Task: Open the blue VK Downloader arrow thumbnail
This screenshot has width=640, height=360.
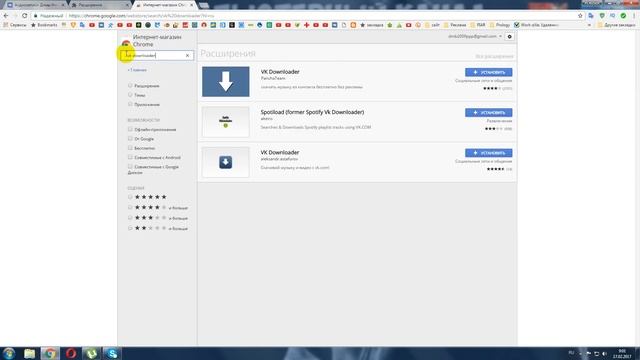Action: click(x=226, y=82)
